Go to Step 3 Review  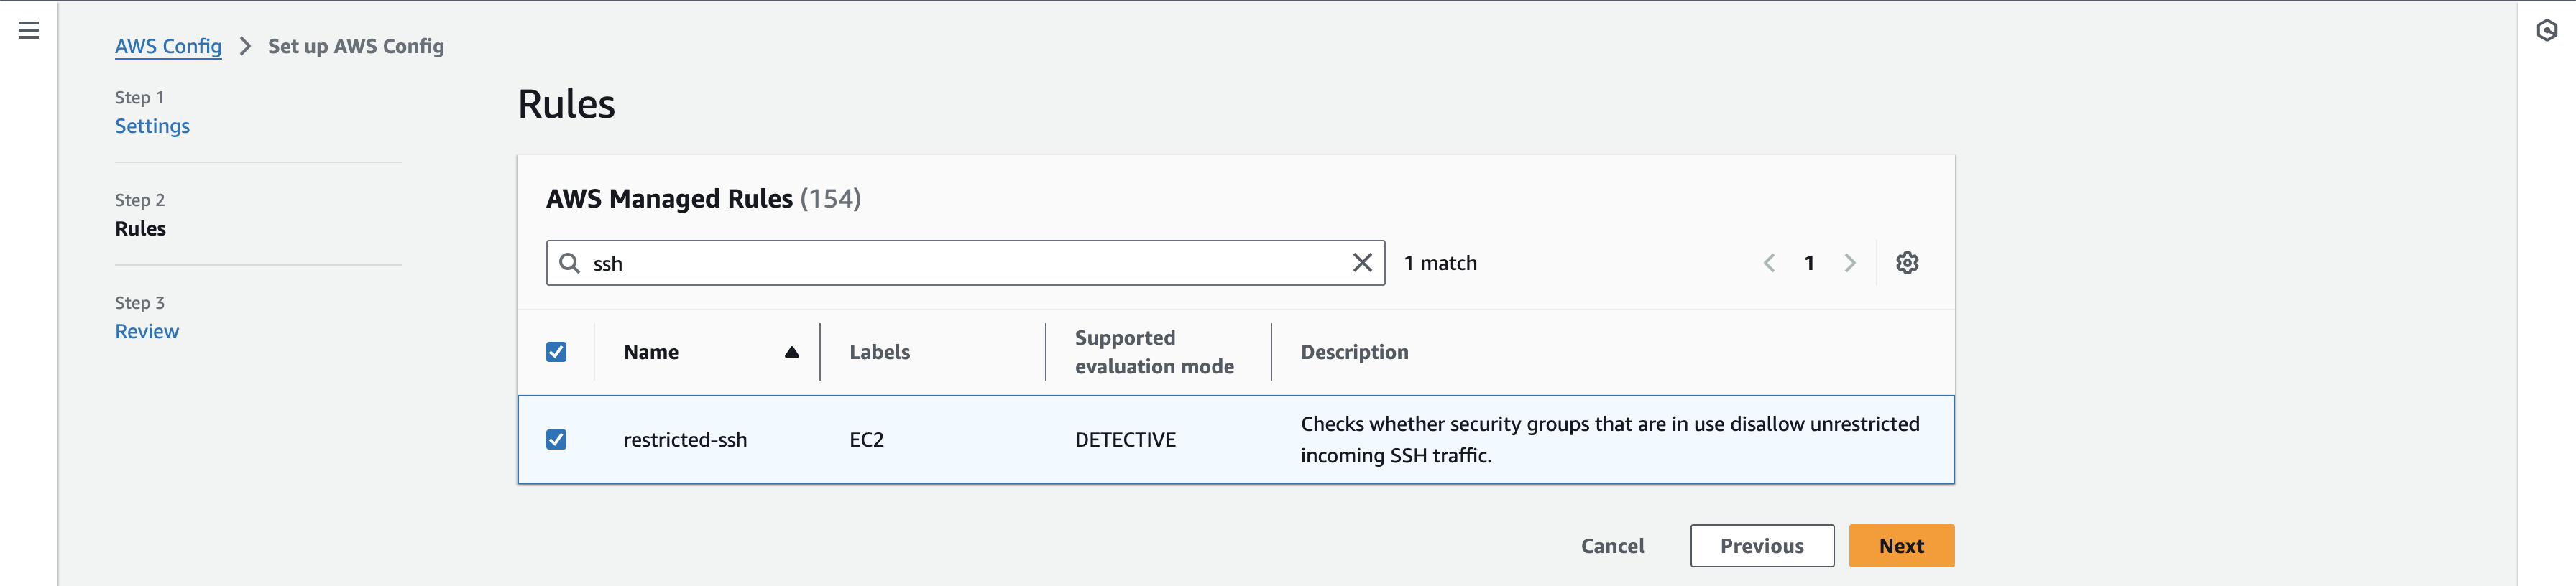[x=147, y=331]
